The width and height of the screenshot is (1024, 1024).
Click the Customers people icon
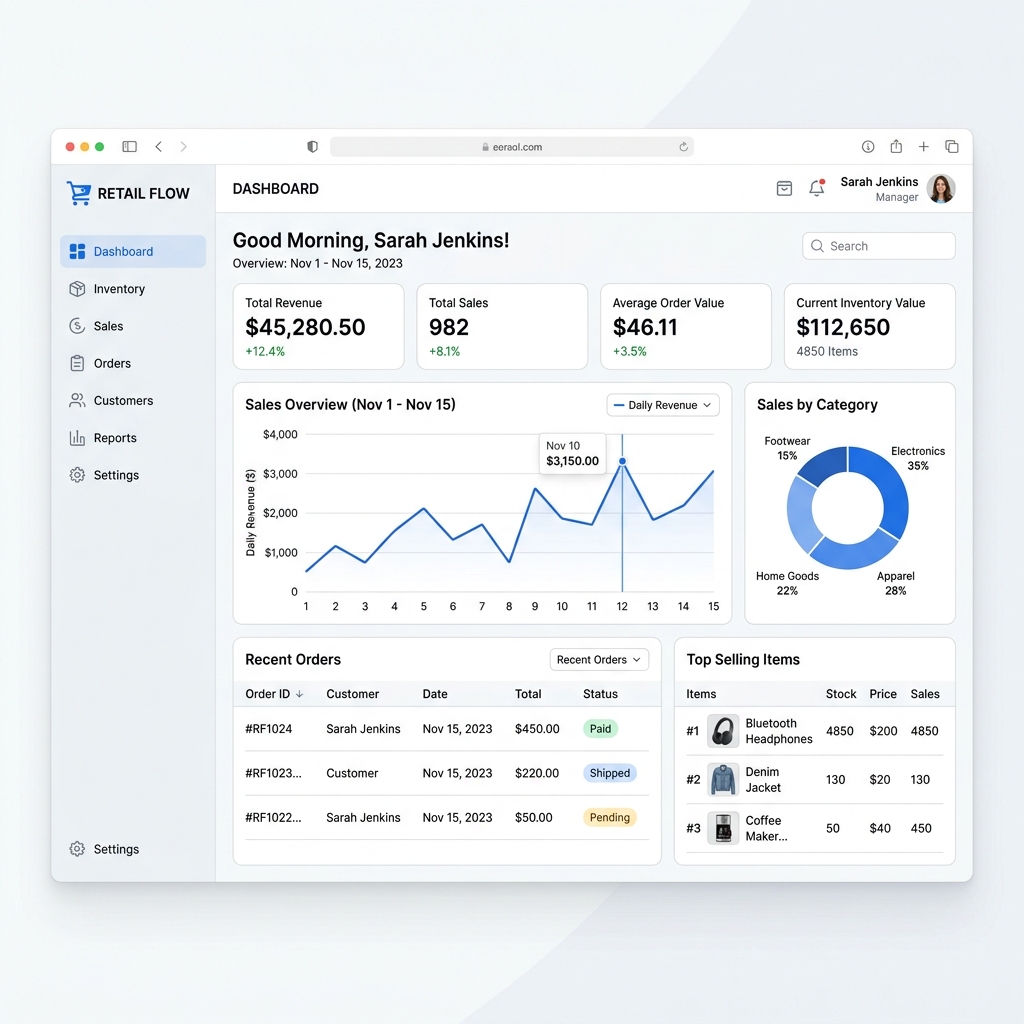[77, 400]
